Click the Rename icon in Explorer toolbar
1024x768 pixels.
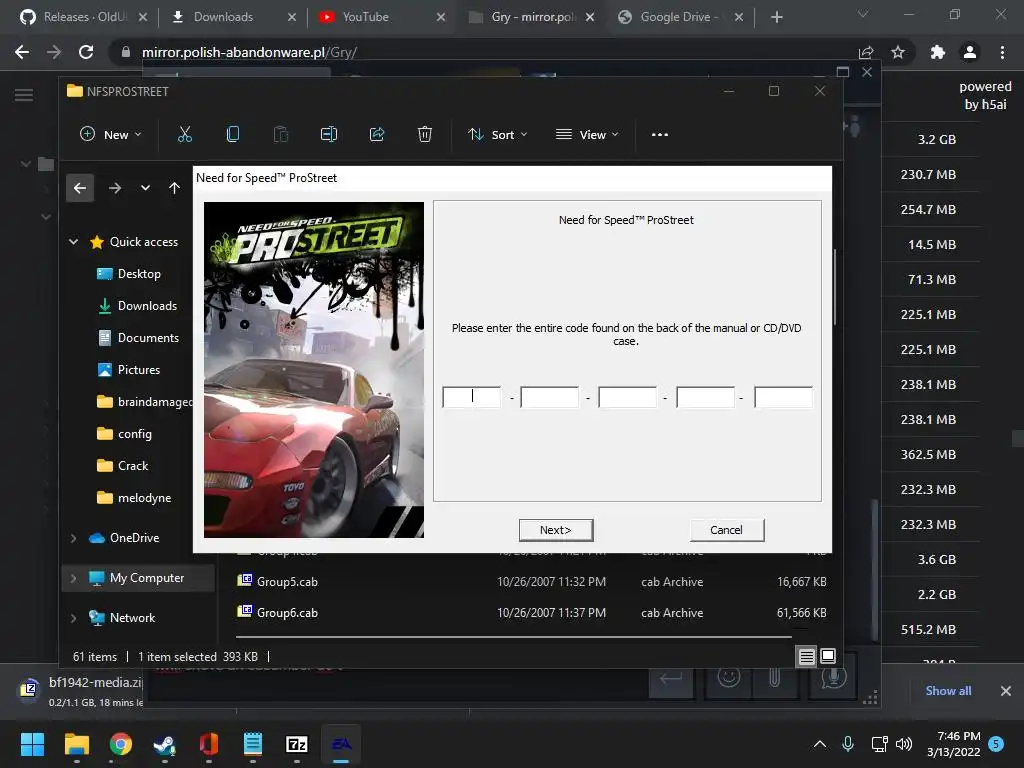328,135
